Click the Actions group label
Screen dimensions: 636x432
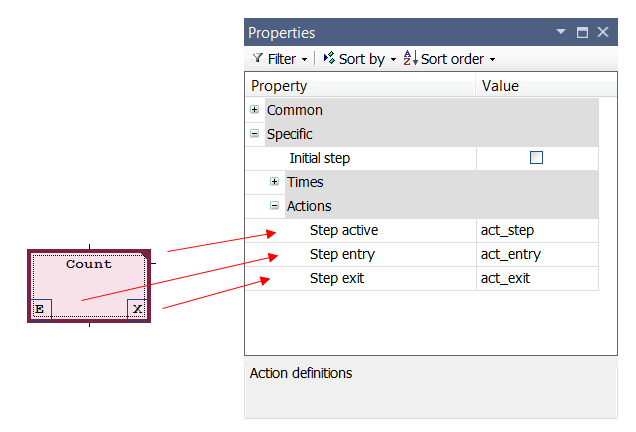[x=309, y=206]
